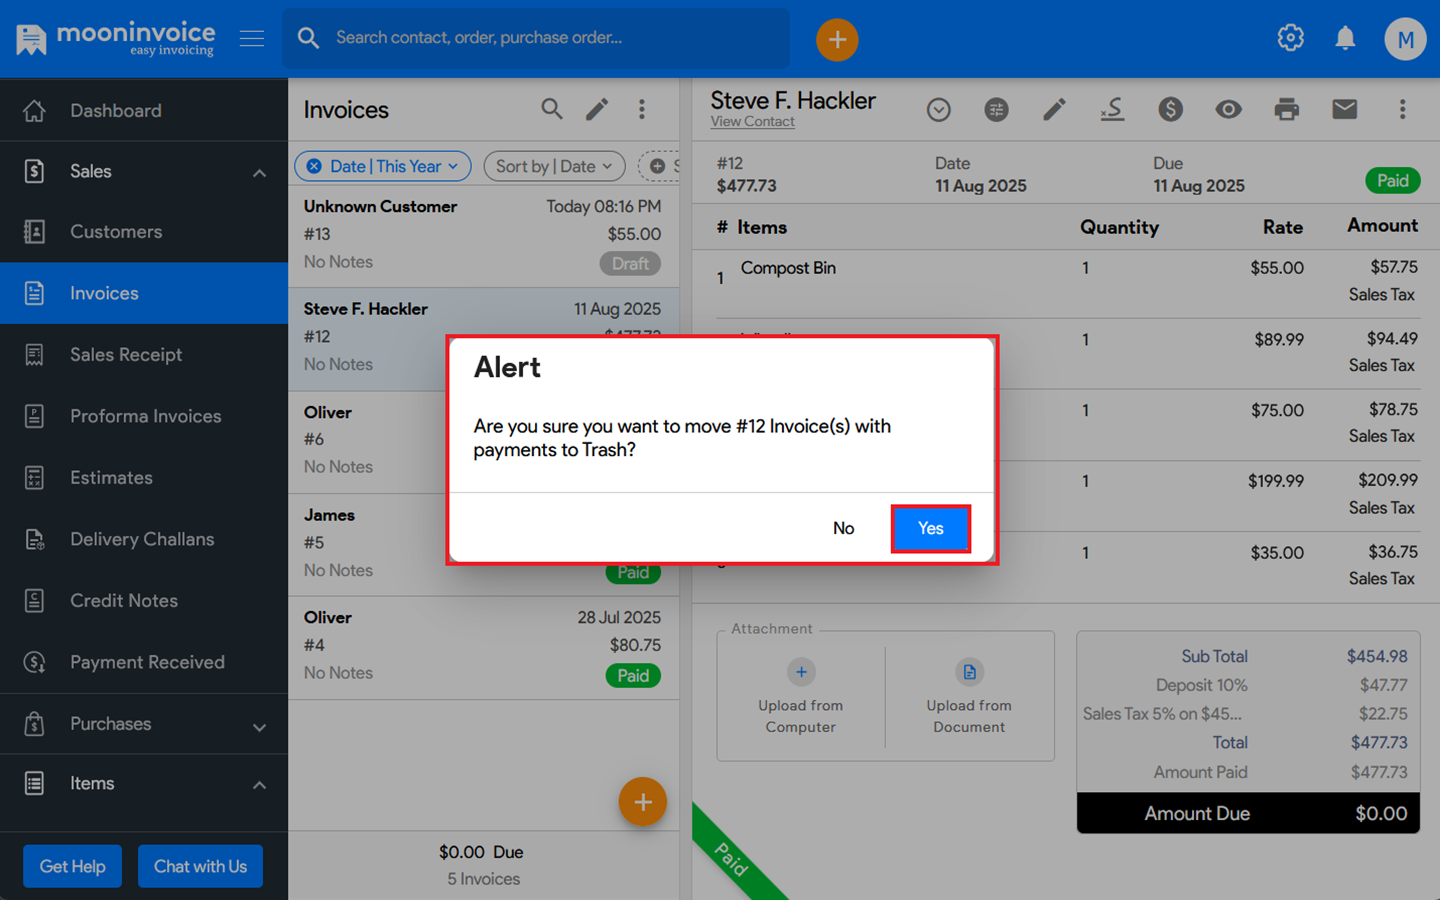Open the View Contact link
The height and width of the screenshot is (900, 1440).
coord(752,122)
